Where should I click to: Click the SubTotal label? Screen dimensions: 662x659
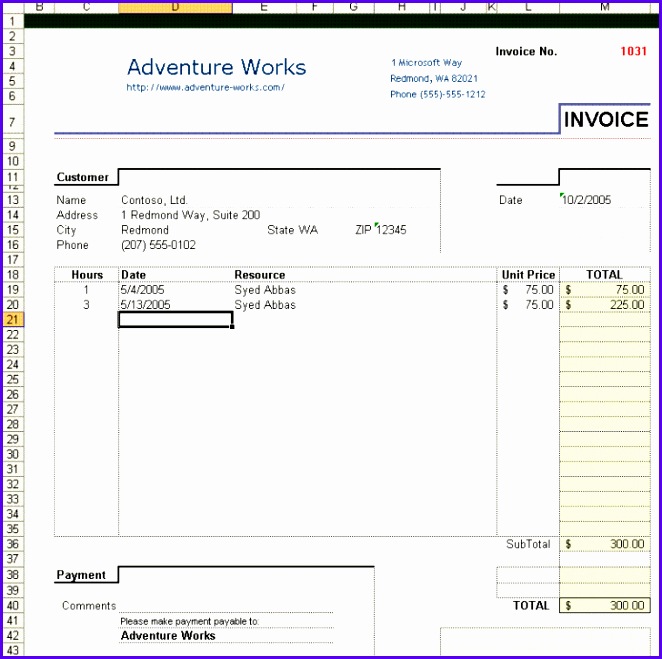click(x=528, y=544)
